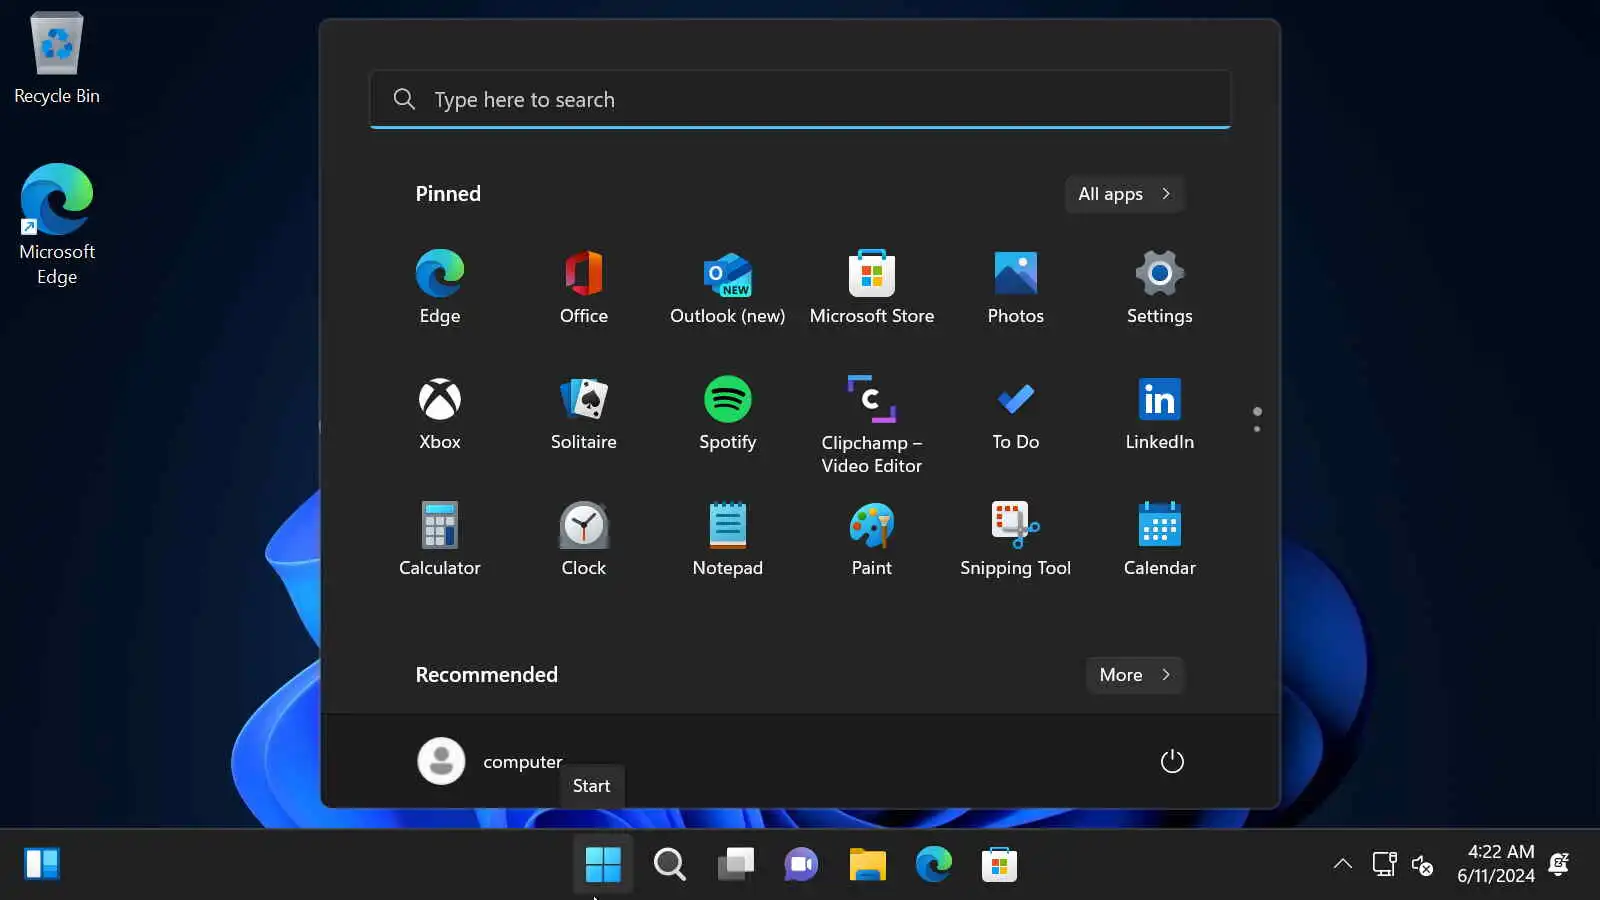Go to the next page of pinned apps
The height and width of the screenshot is (900, 1600).
(1257, 429)
